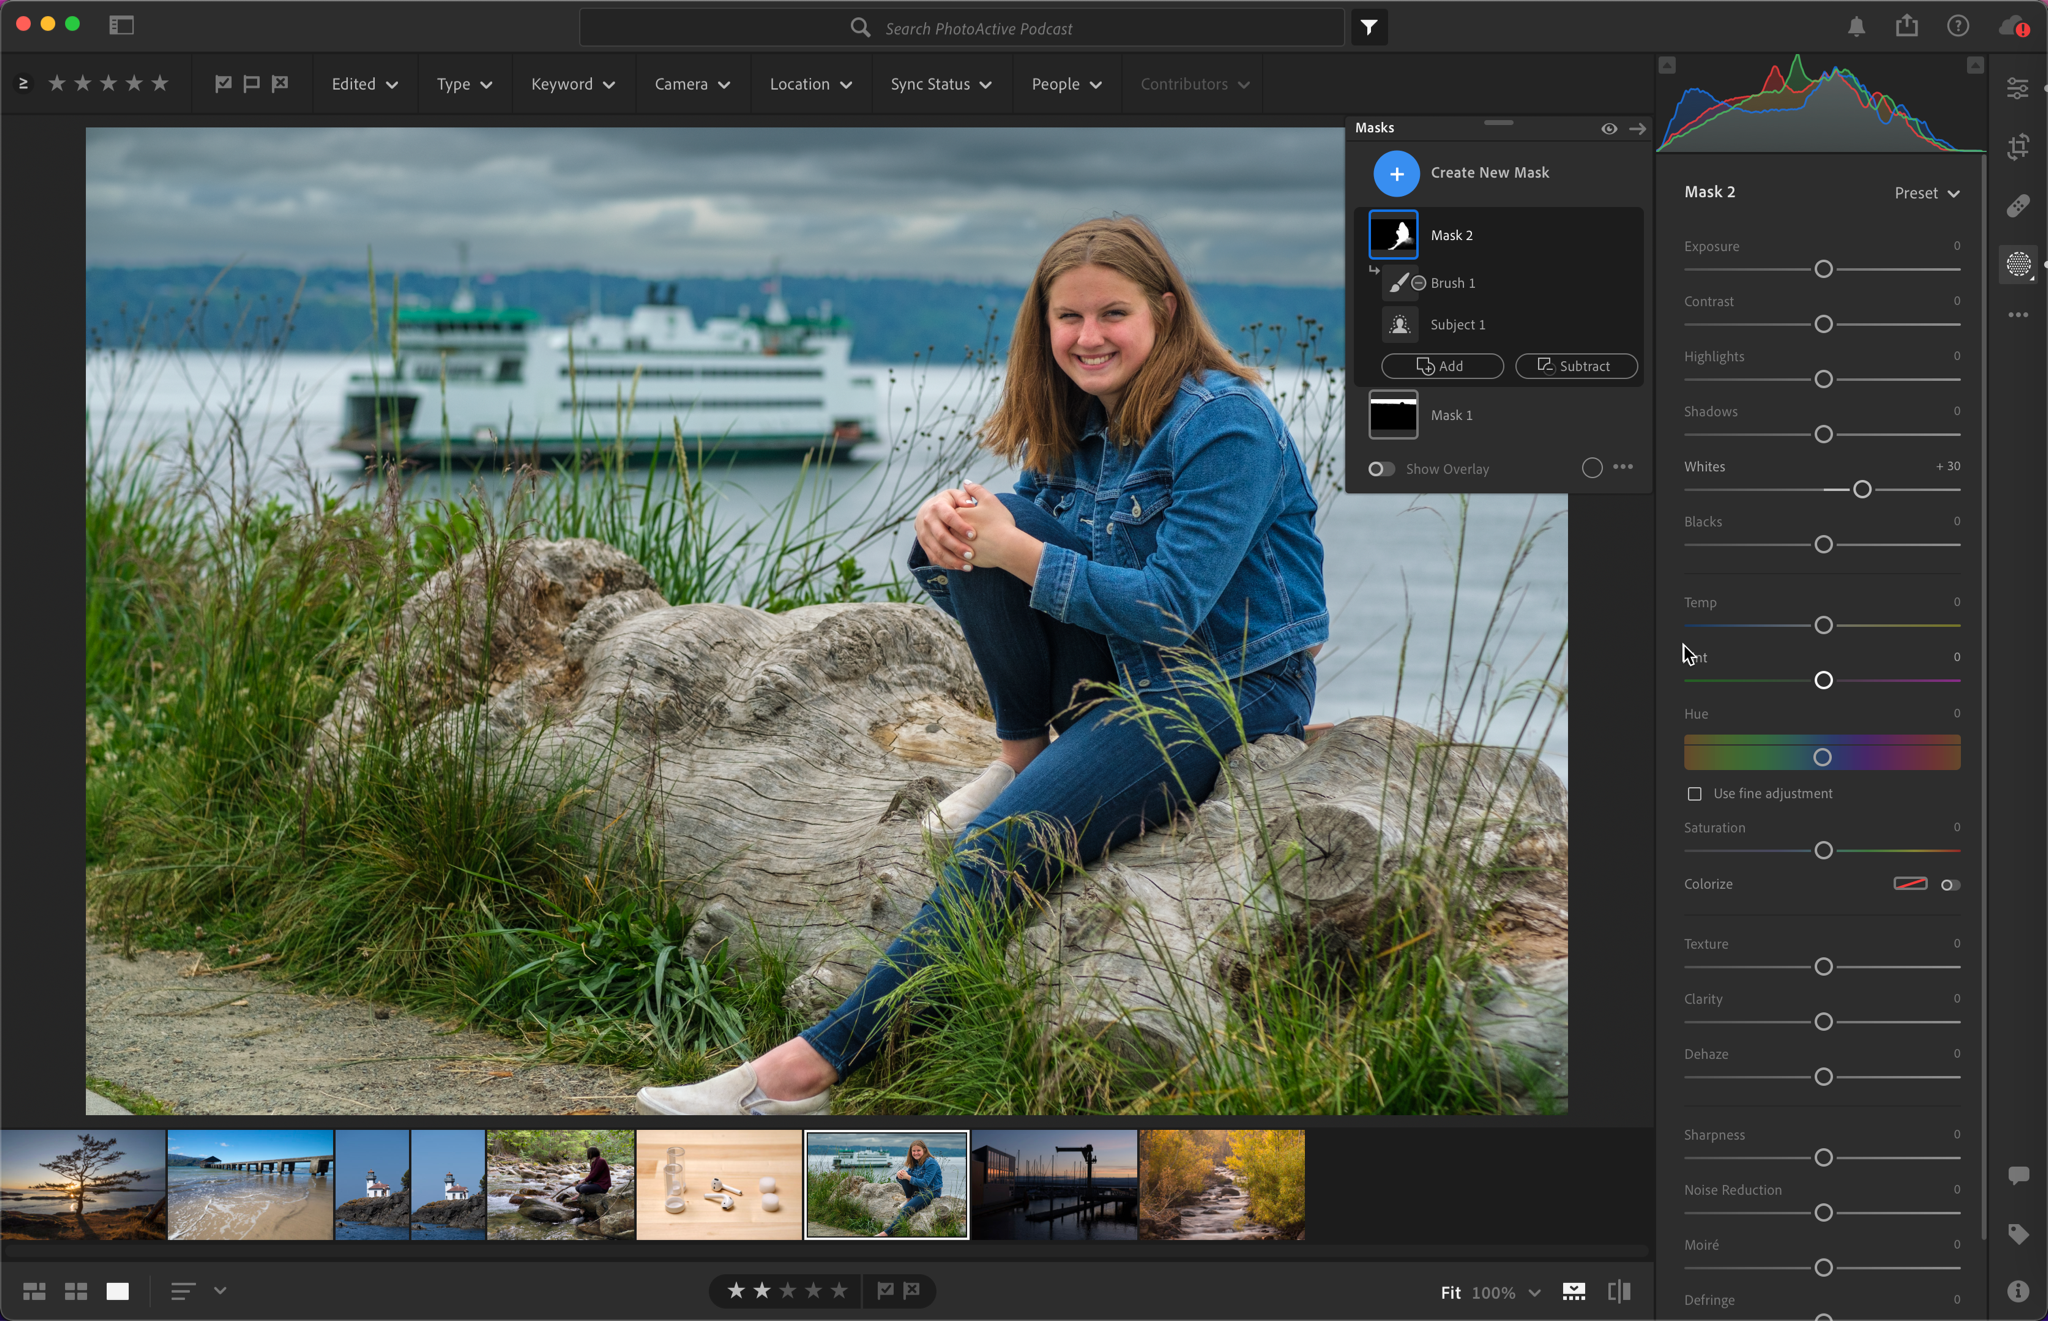
Task: Toggle unflagged filter in top bar
Action: (x=251, y=84)
